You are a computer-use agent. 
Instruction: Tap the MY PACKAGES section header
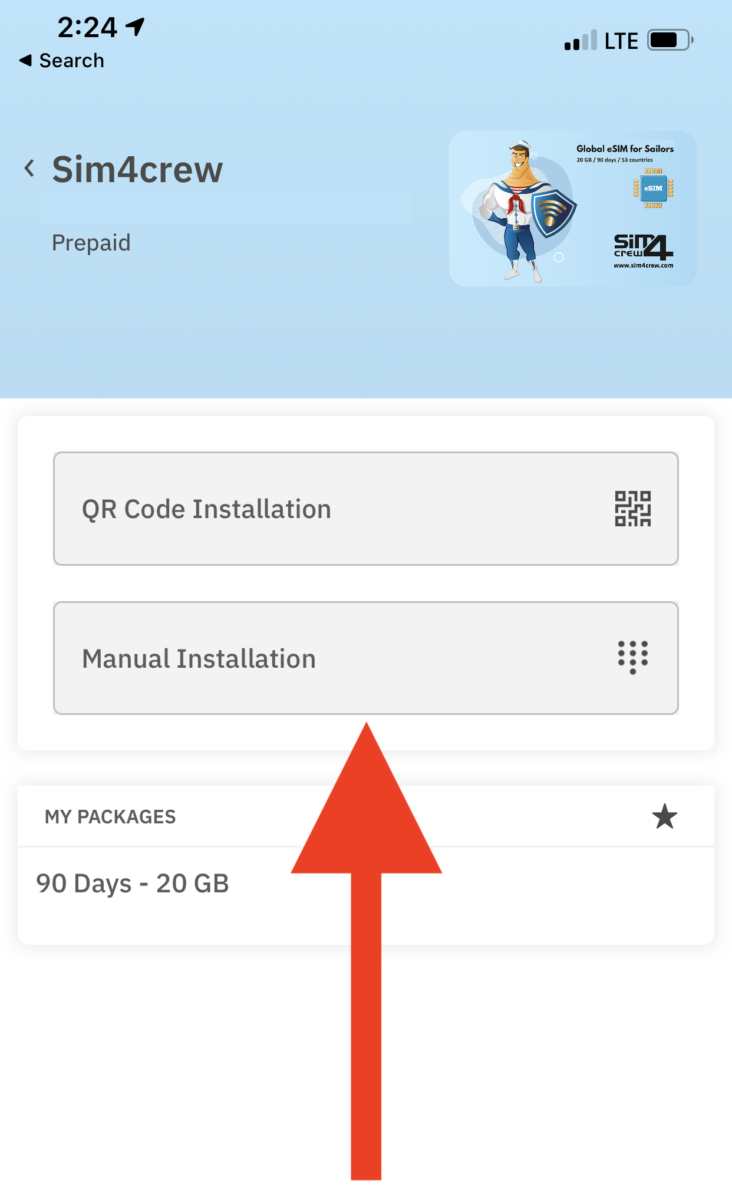point(110,817)
